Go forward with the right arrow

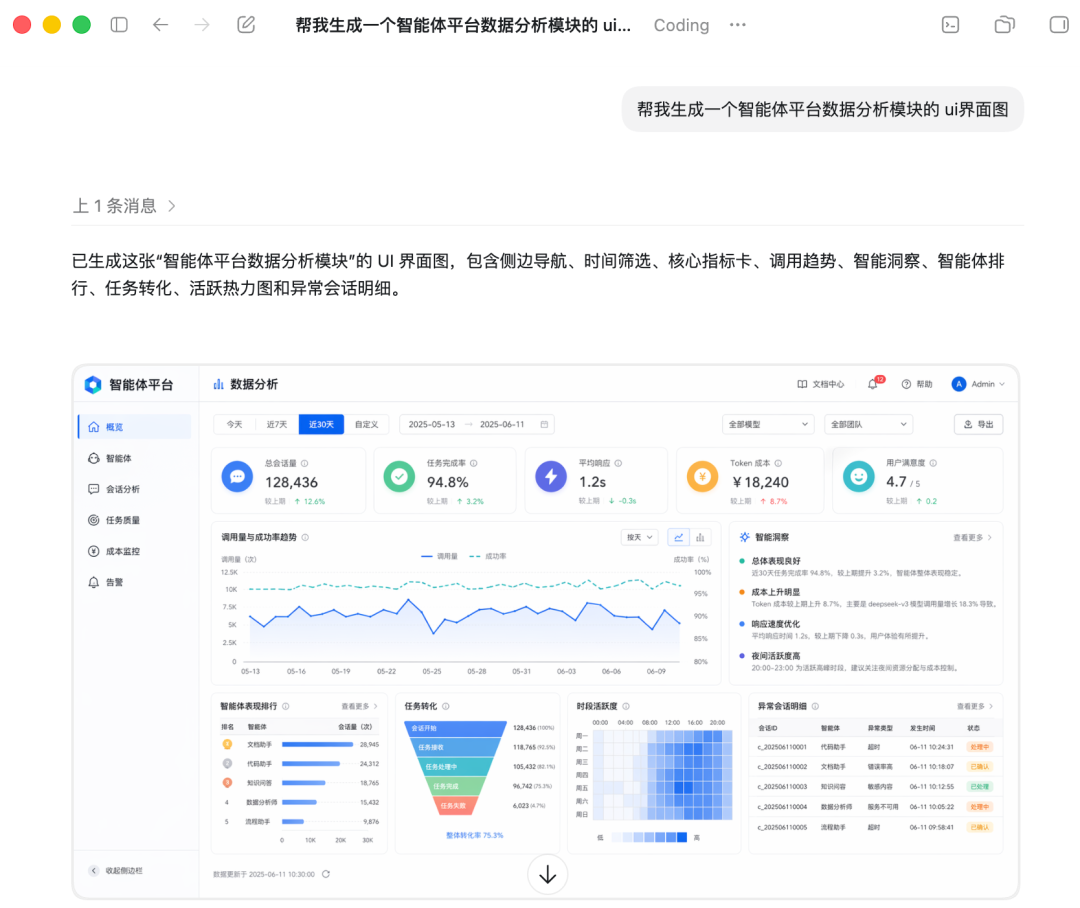(202, 25)
